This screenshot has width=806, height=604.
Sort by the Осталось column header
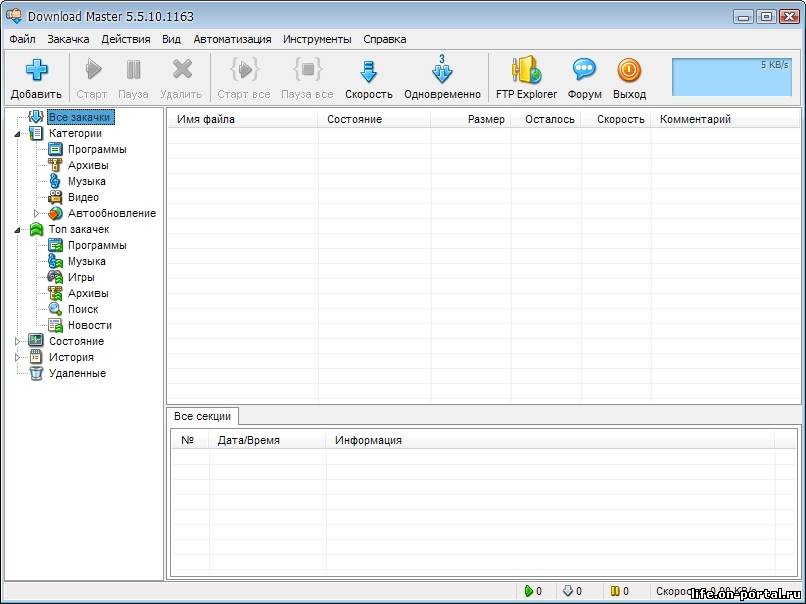546,119
